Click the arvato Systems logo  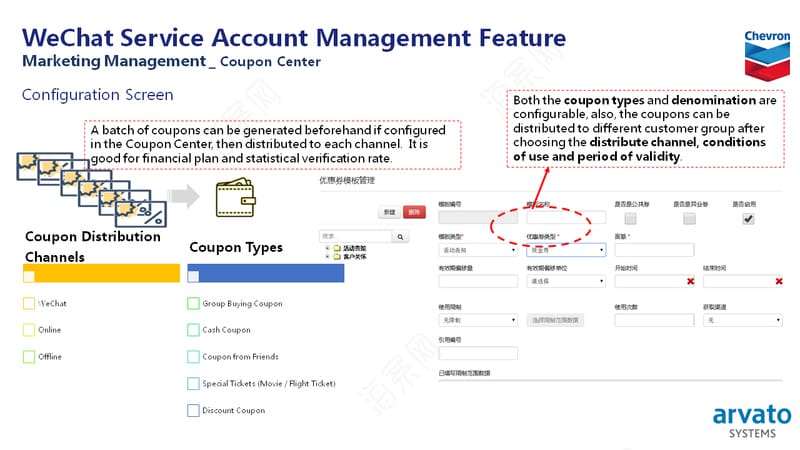click(x=752, y=421)
